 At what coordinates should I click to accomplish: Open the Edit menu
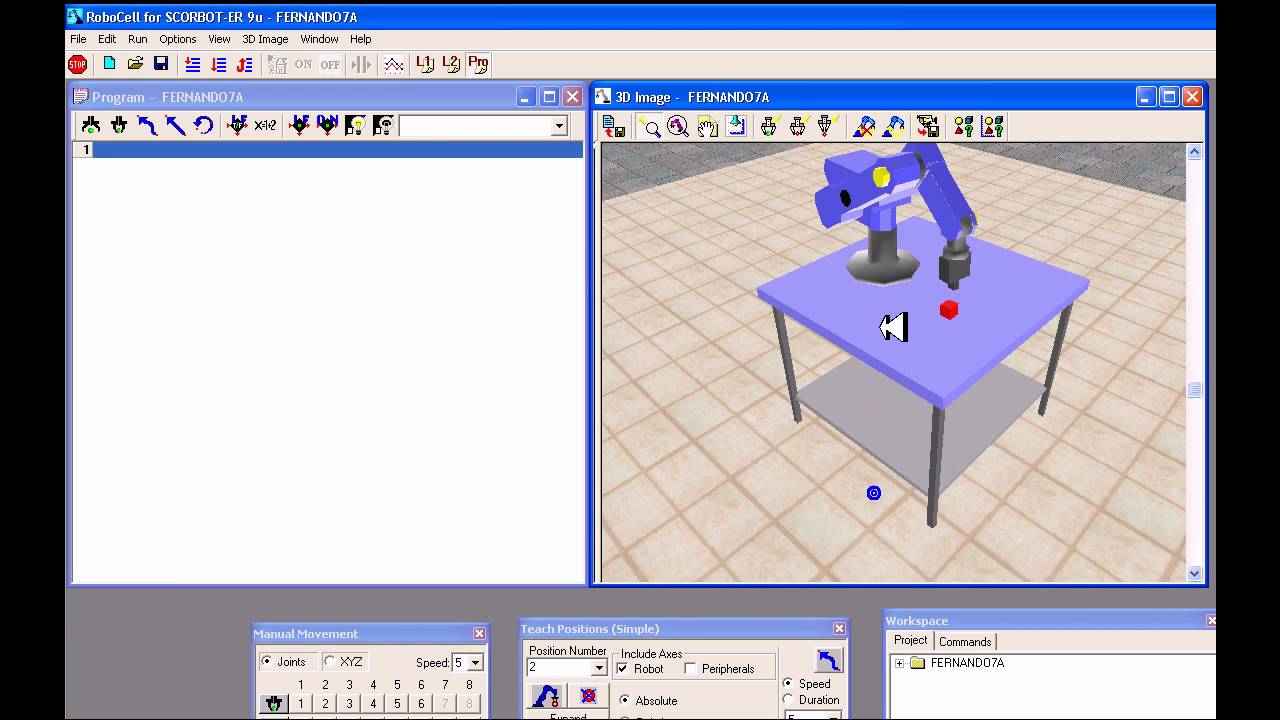pyautogui.click(x=107, y=39)
